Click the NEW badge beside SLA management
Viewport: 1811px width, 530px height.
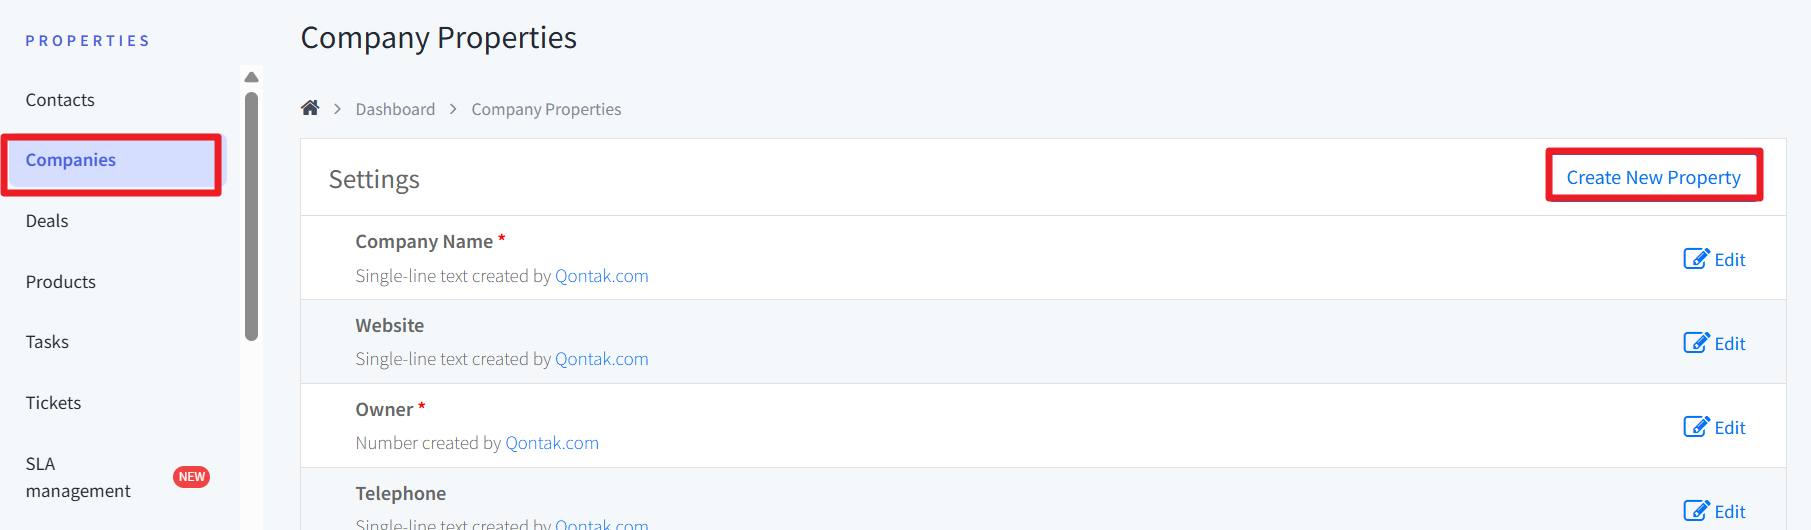coord(191,477)
